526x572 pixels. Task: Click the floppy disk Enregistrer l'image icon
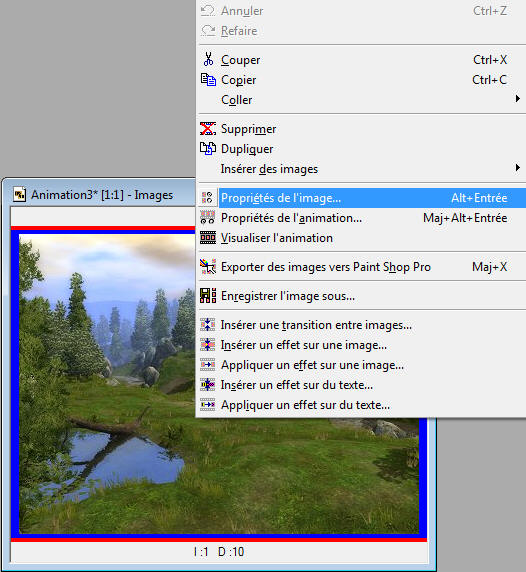(x=208, y=295)
